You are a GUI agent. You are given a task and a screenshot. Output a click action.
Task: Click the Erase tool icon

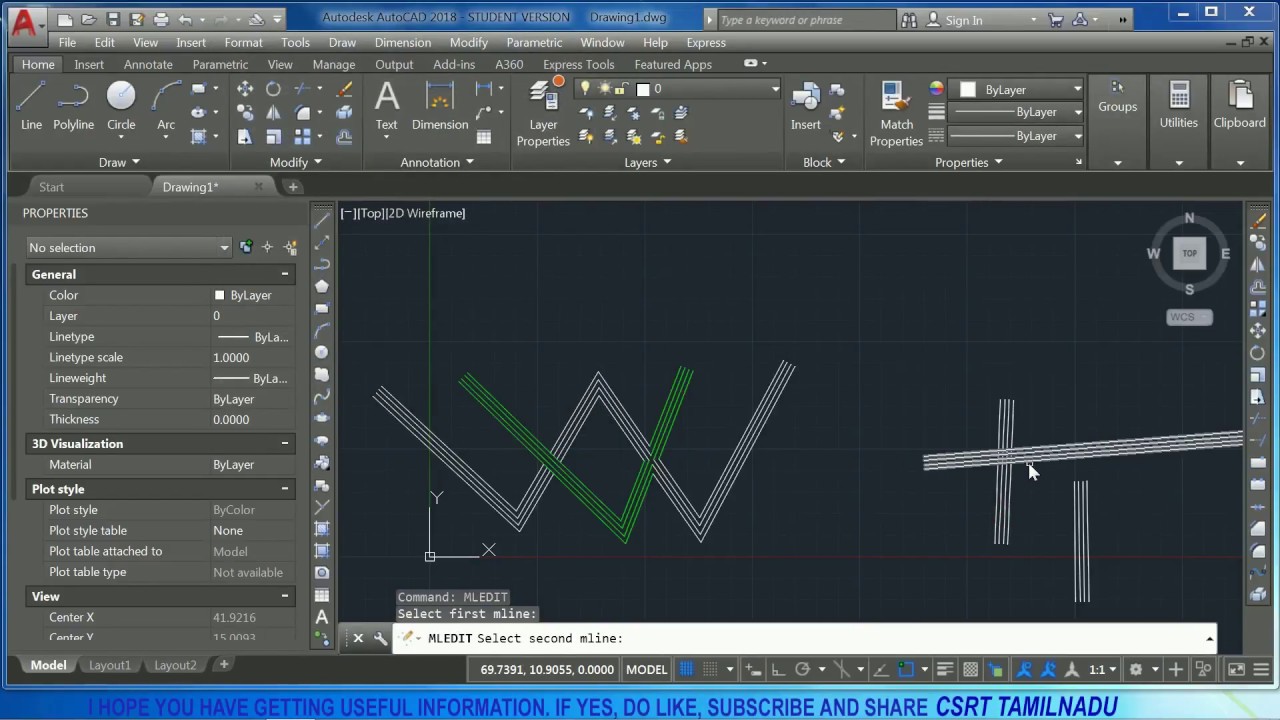click(x=345, y=89)
